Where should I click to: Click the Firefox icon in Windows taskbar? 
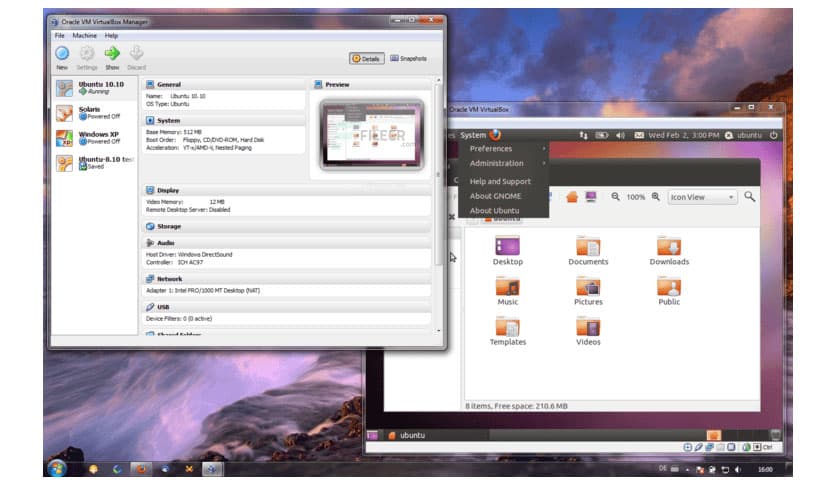coord(141,469)
